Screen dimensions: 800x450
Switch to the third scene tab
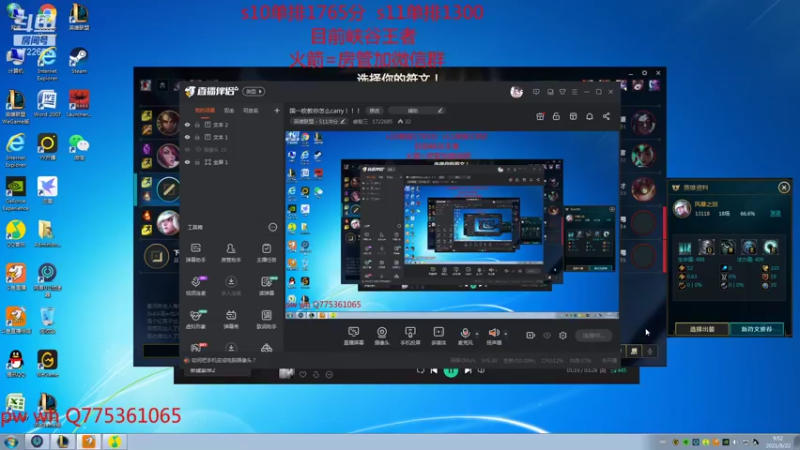(x=251, y=110)
